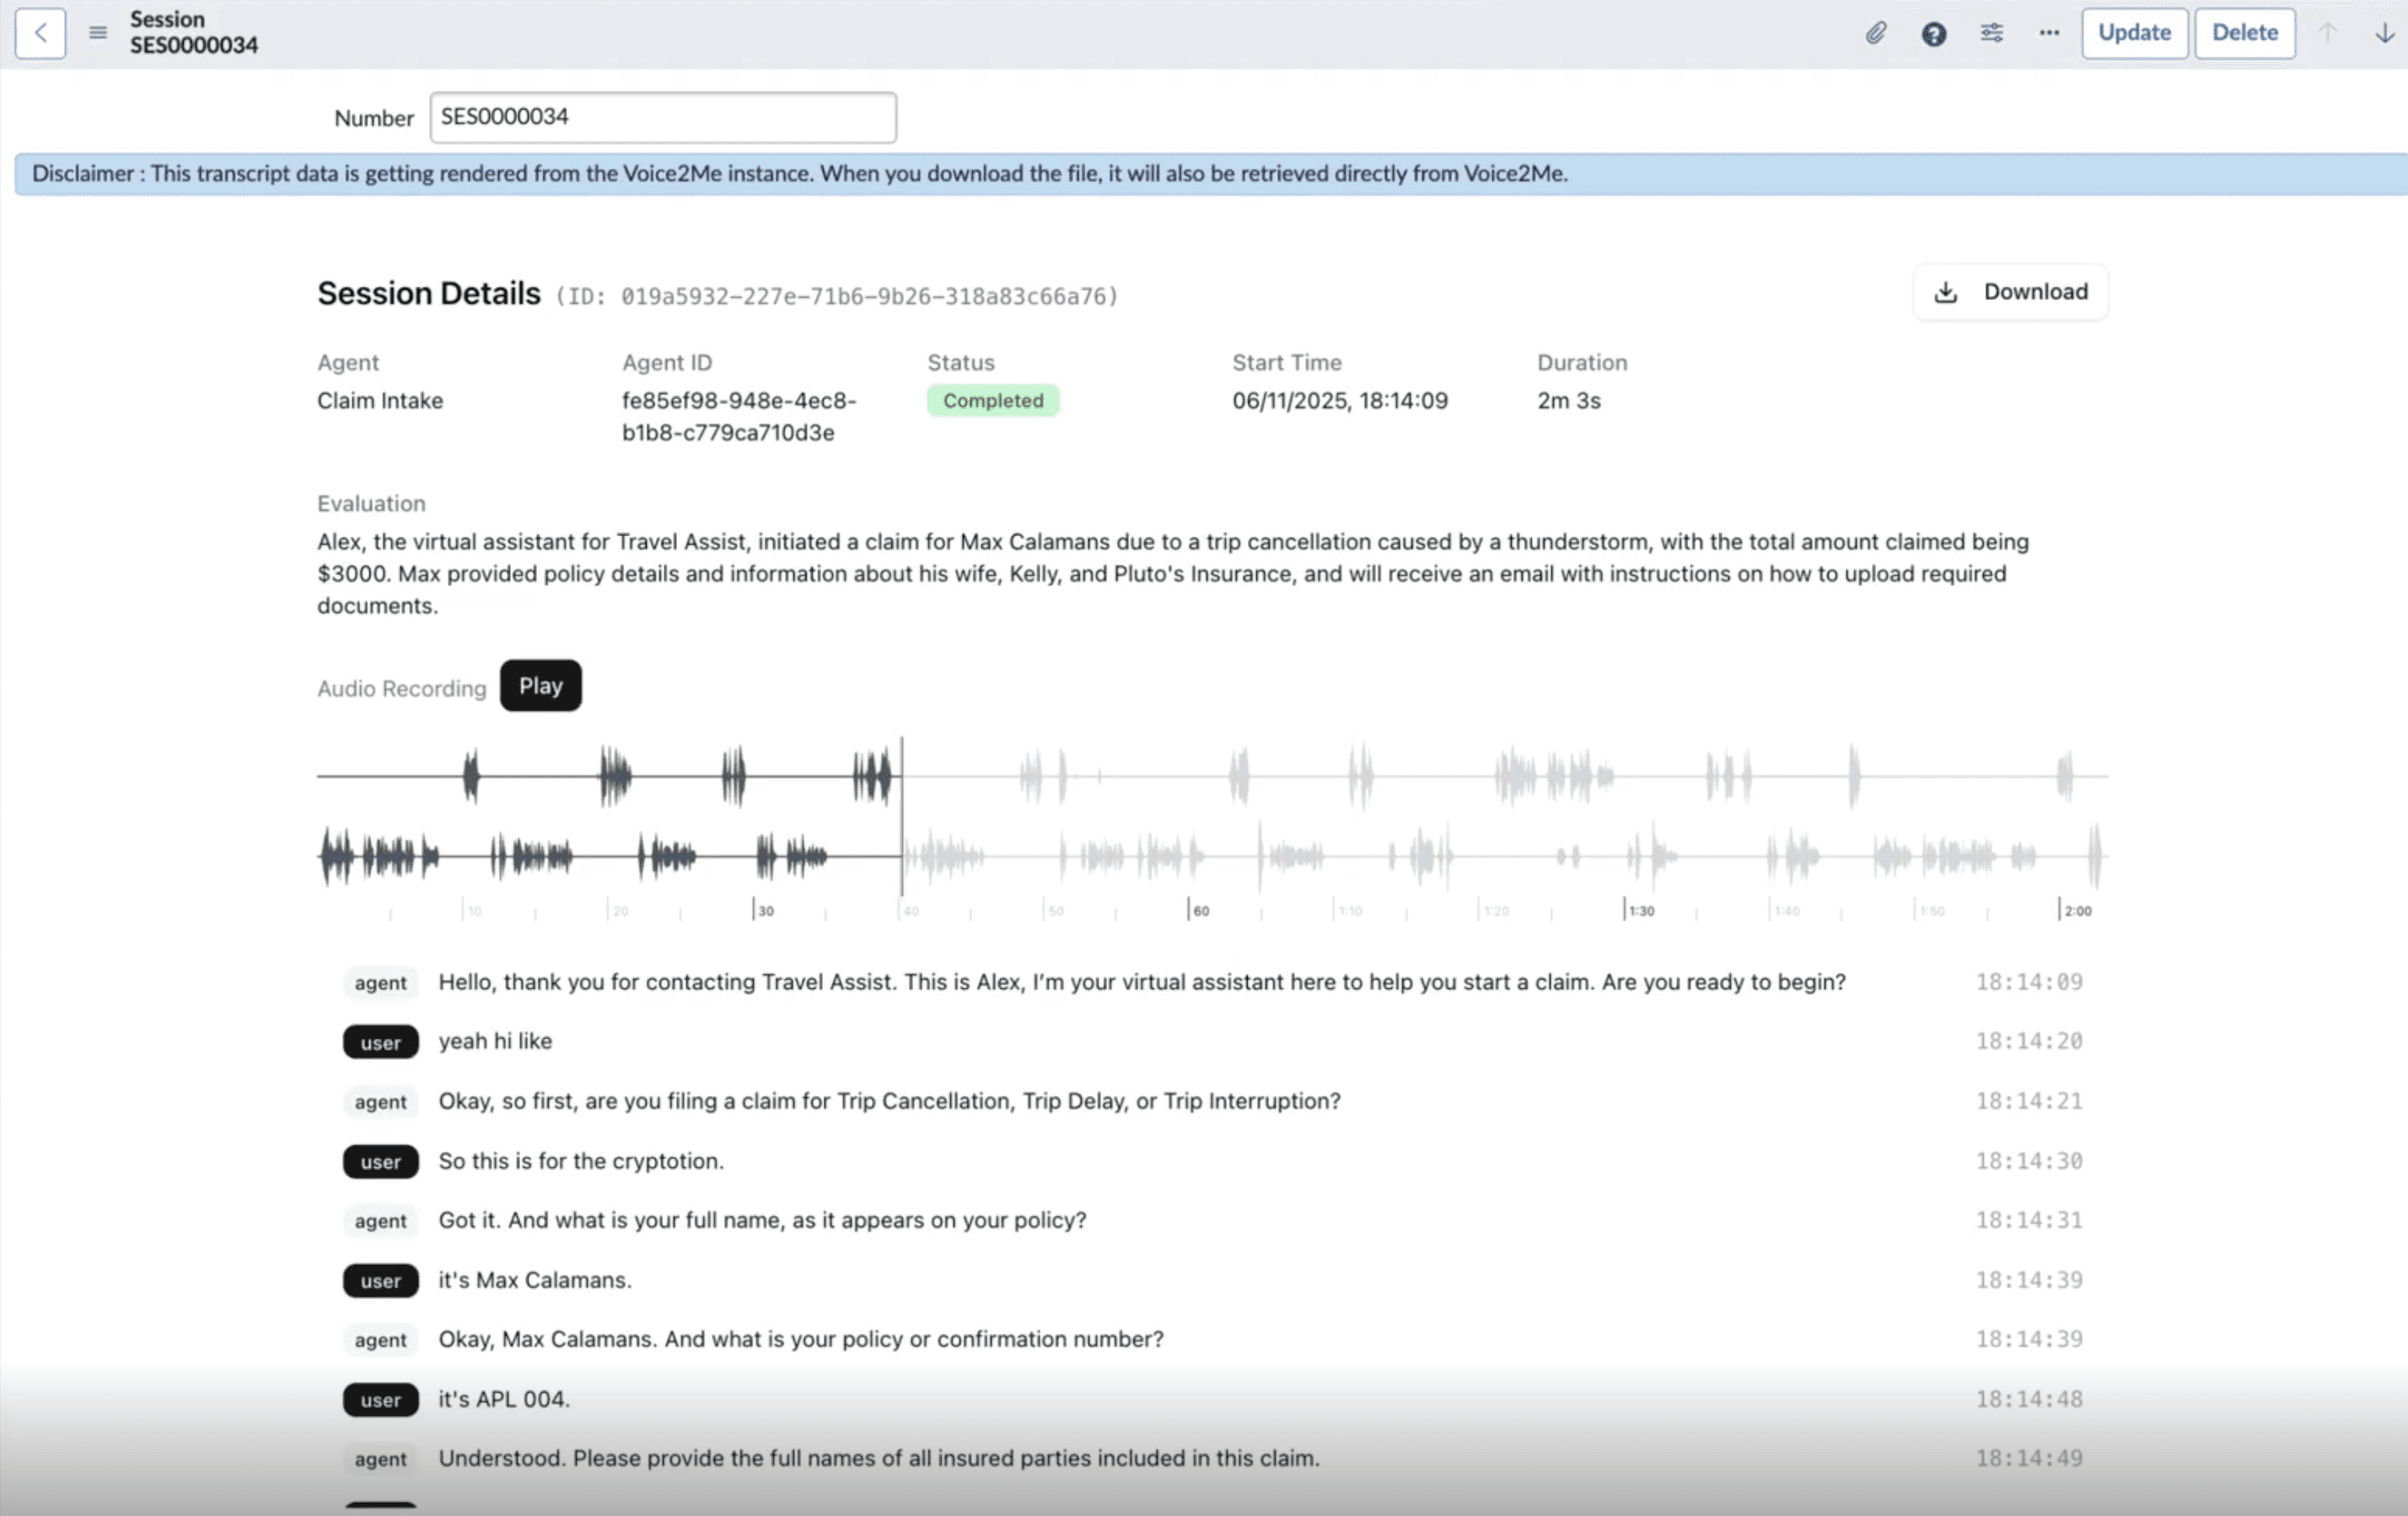Go to previous record up arrow

coord(2327,33)
